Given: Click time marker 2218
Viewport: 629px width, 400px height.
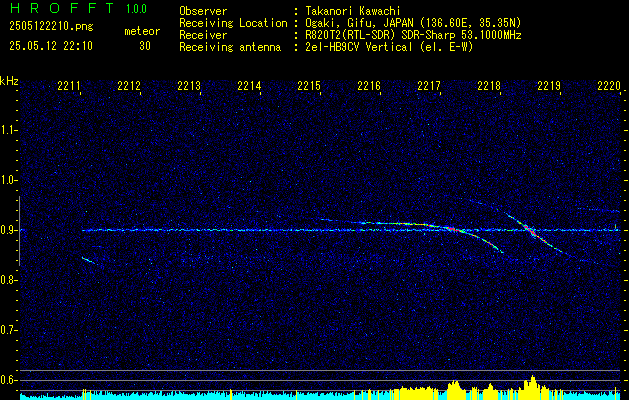Looking at the screenshot, I should pos(489,85).
